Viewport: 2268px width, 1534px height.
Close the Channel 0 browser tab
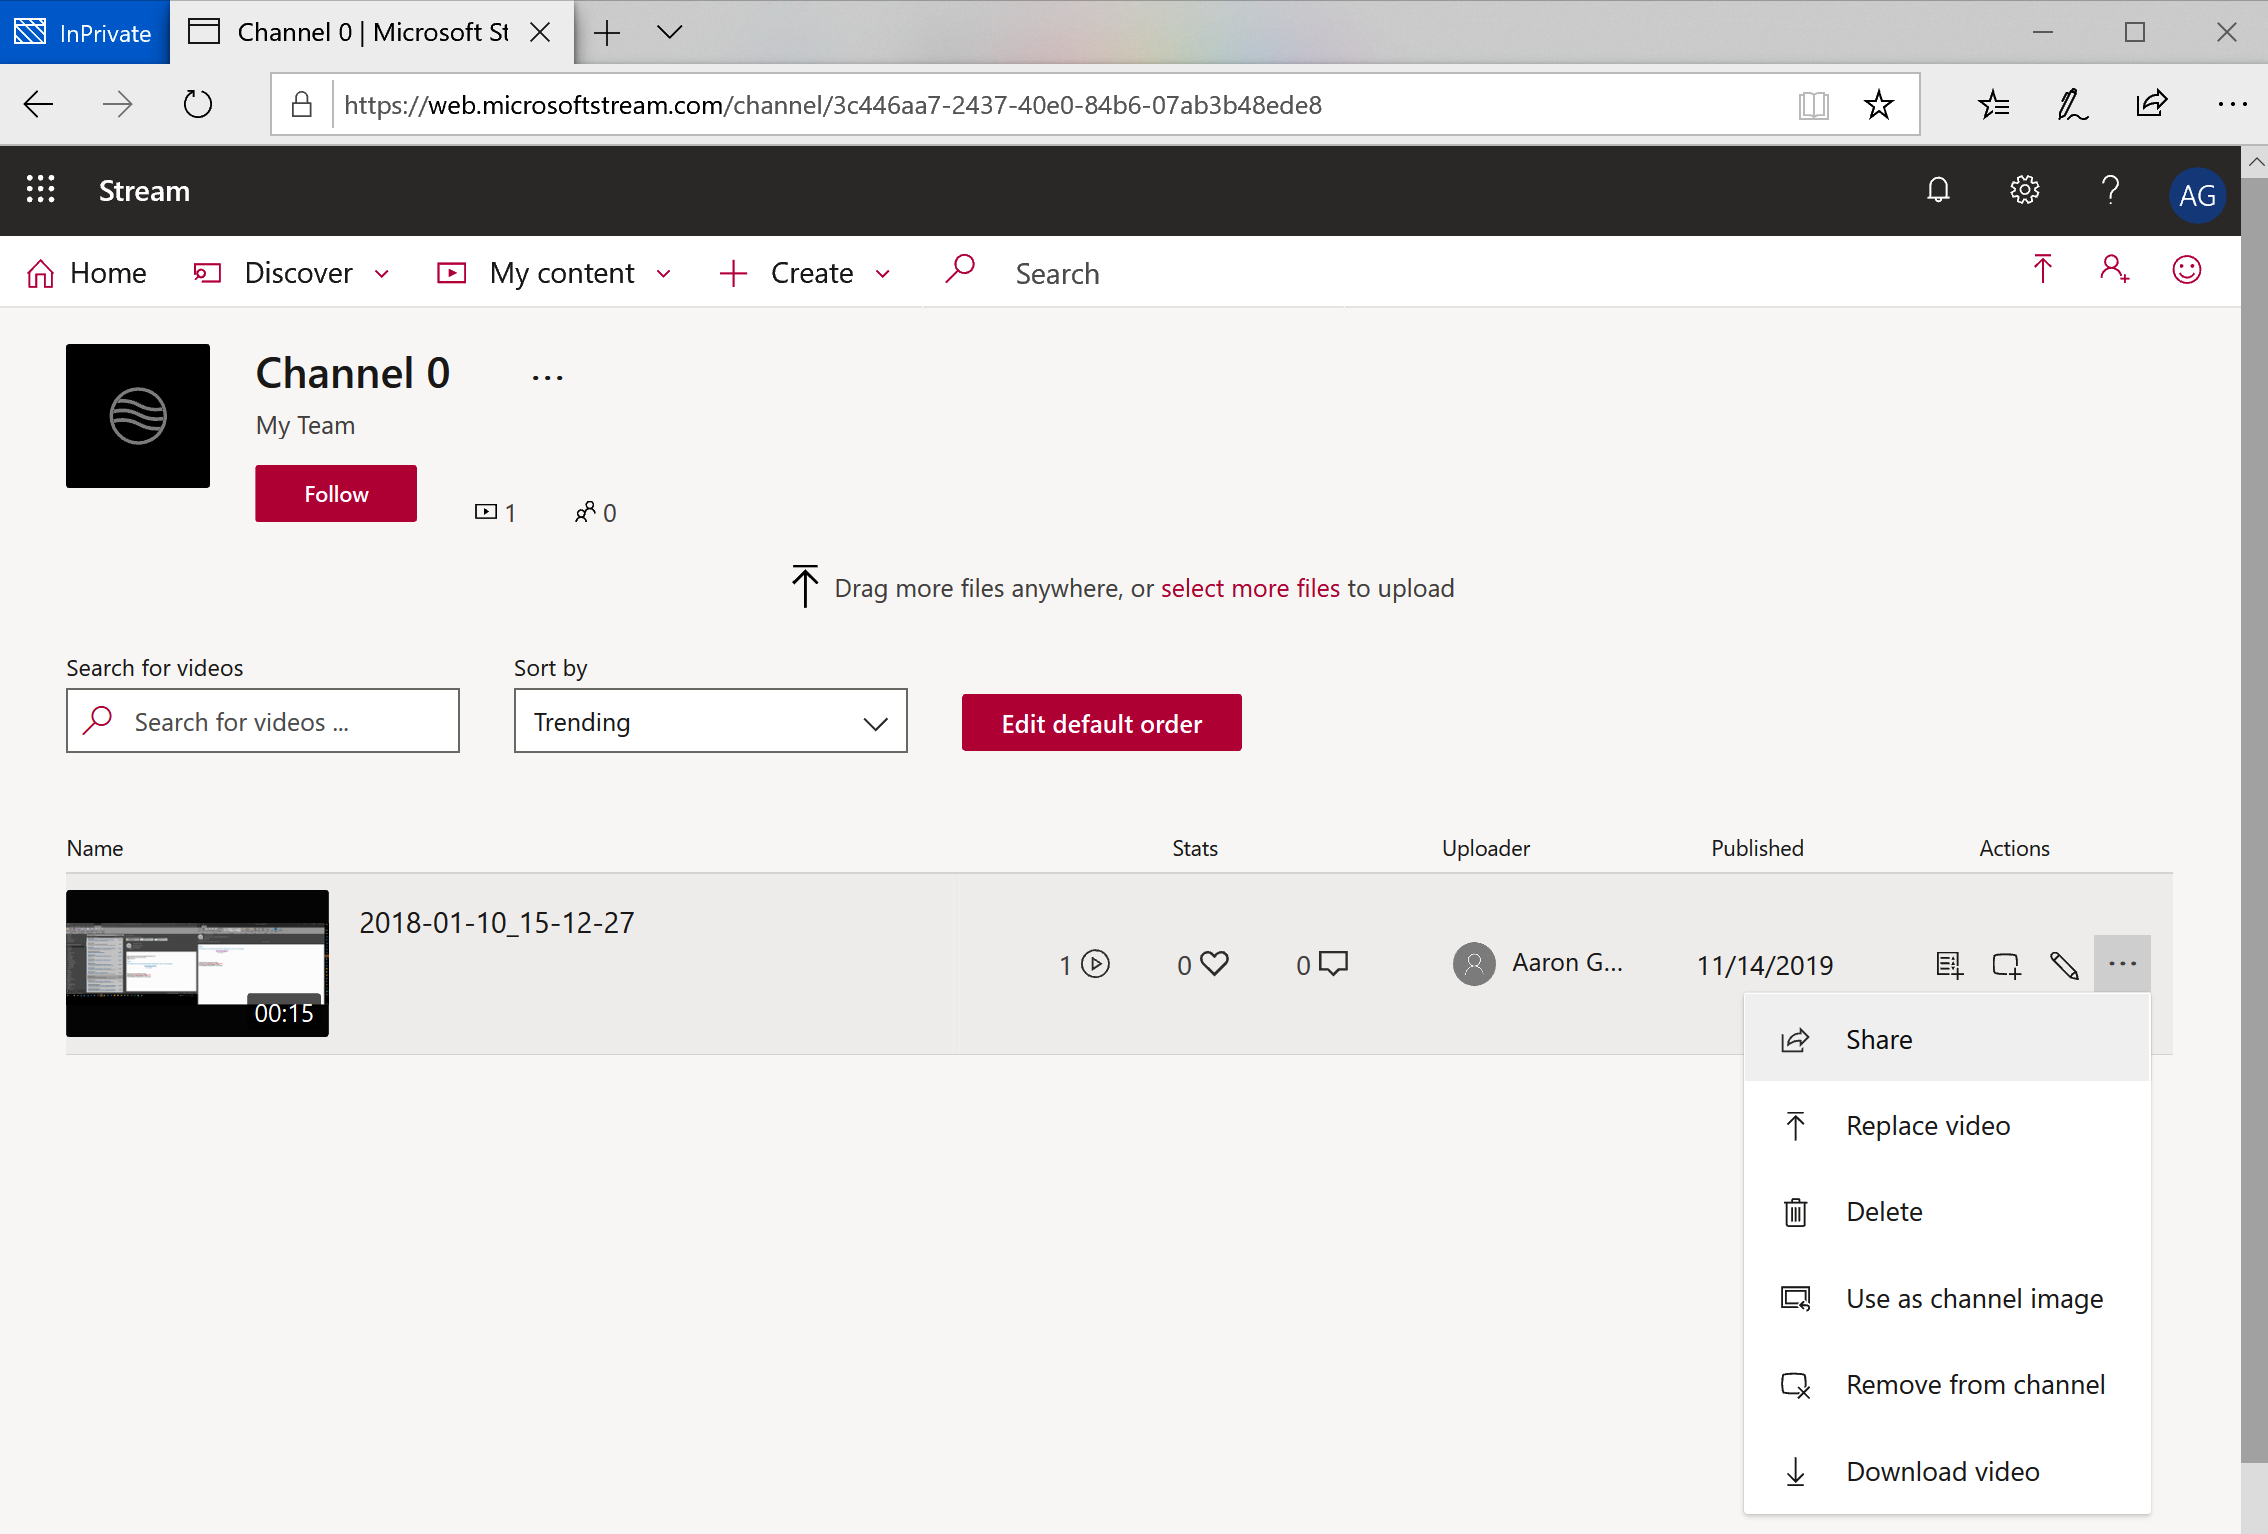540,32
